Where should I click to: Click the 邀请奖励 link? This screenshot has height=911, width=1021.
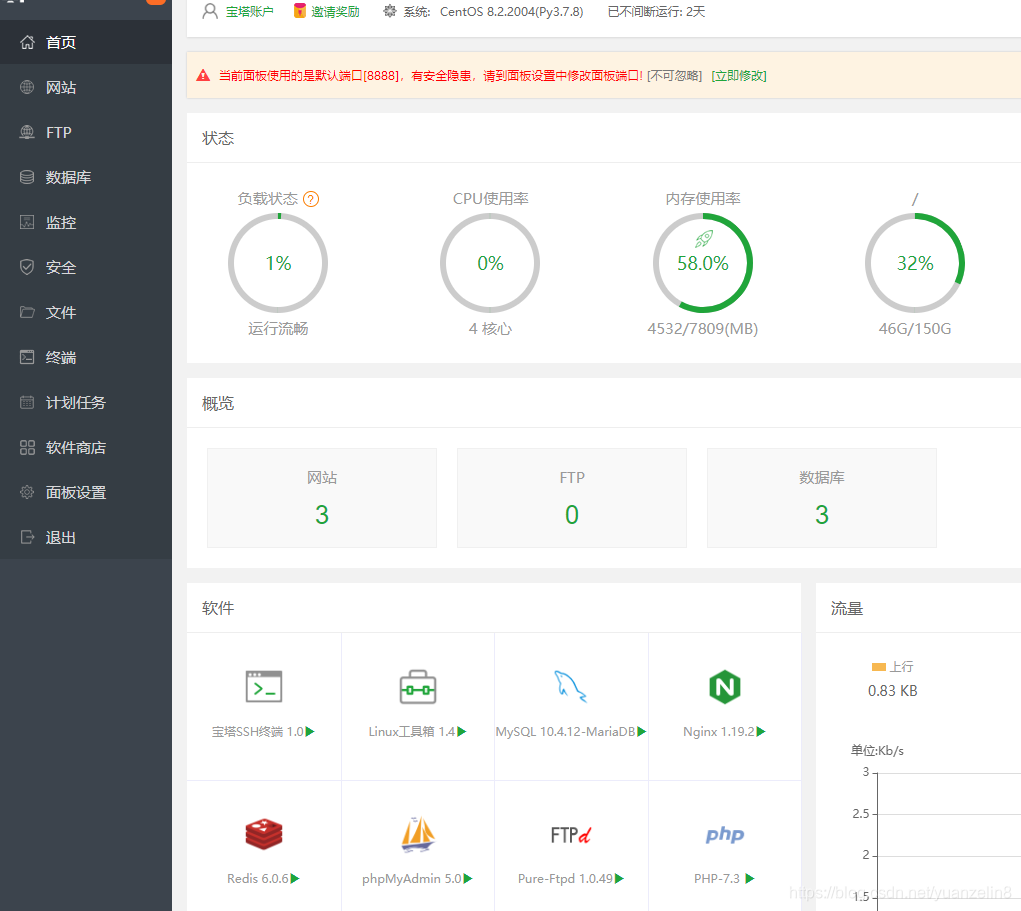tap(335, 12)
